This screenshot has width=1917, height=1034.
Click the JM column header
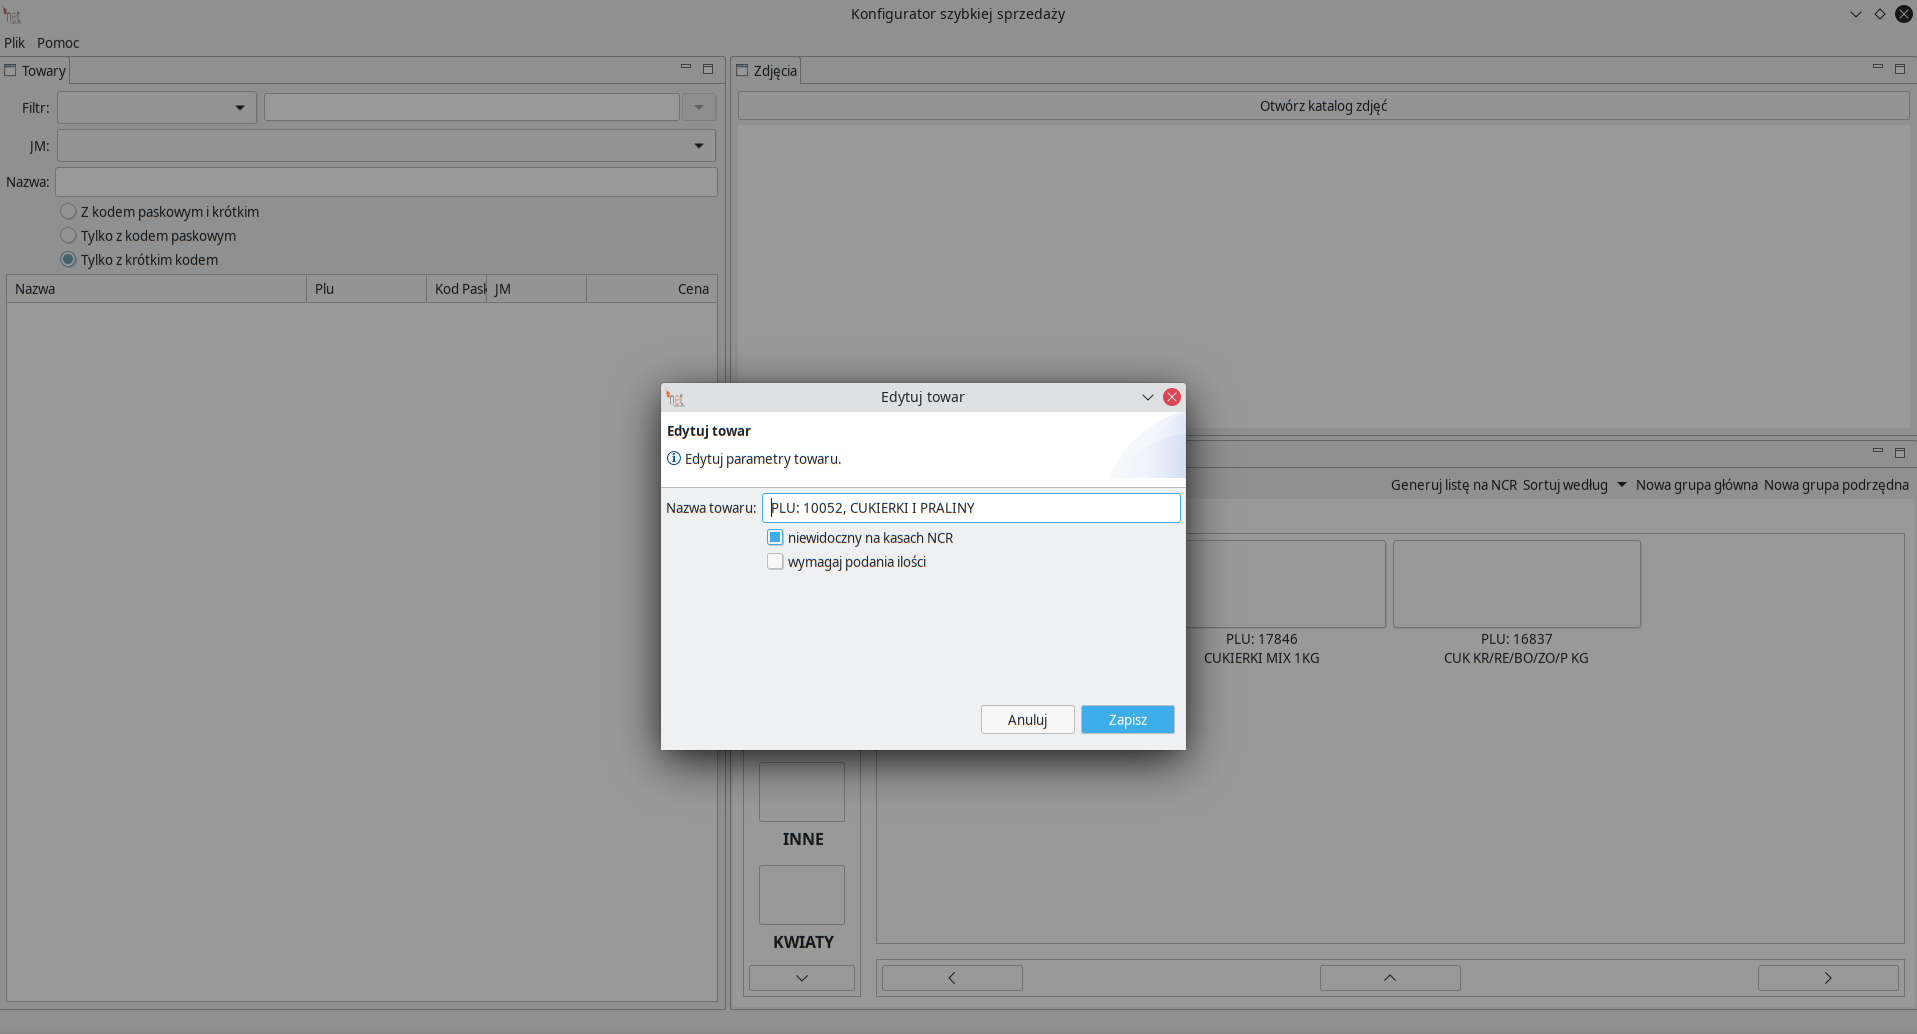pyautogui.click(x=537, y=289)
